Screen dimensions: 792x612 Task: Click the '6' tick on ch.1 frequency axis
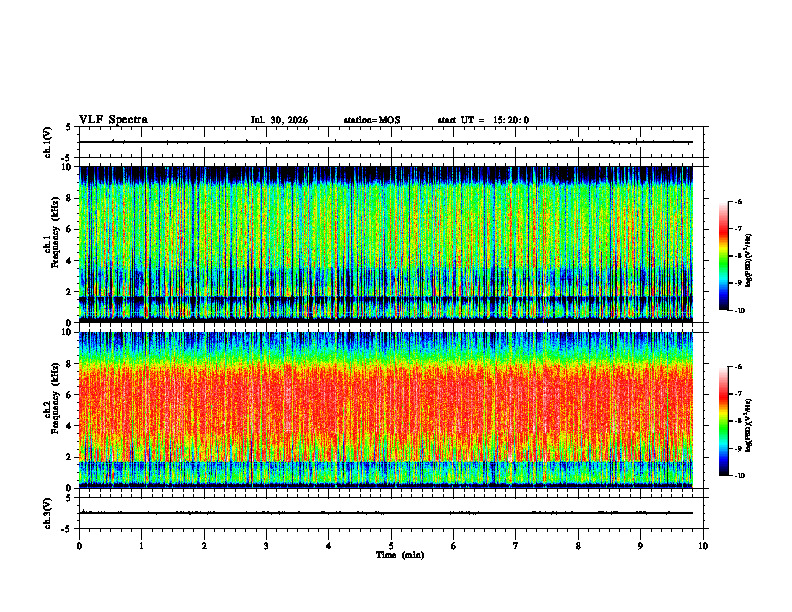[x=70, y=229]
